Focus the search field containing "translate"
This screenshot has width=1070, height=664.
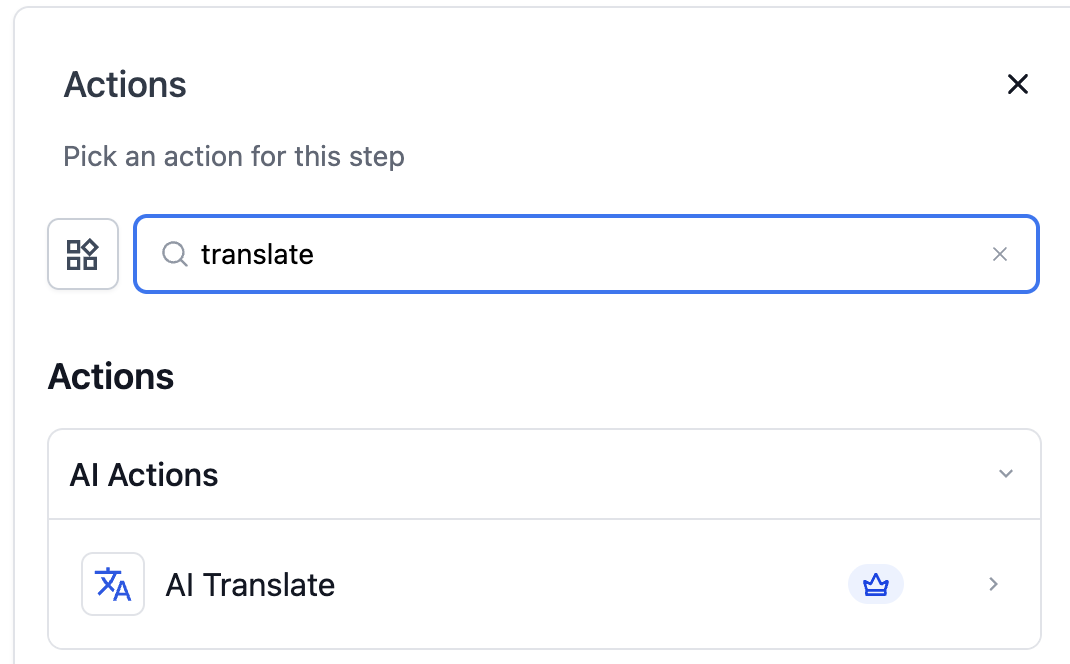click(600, 255)
